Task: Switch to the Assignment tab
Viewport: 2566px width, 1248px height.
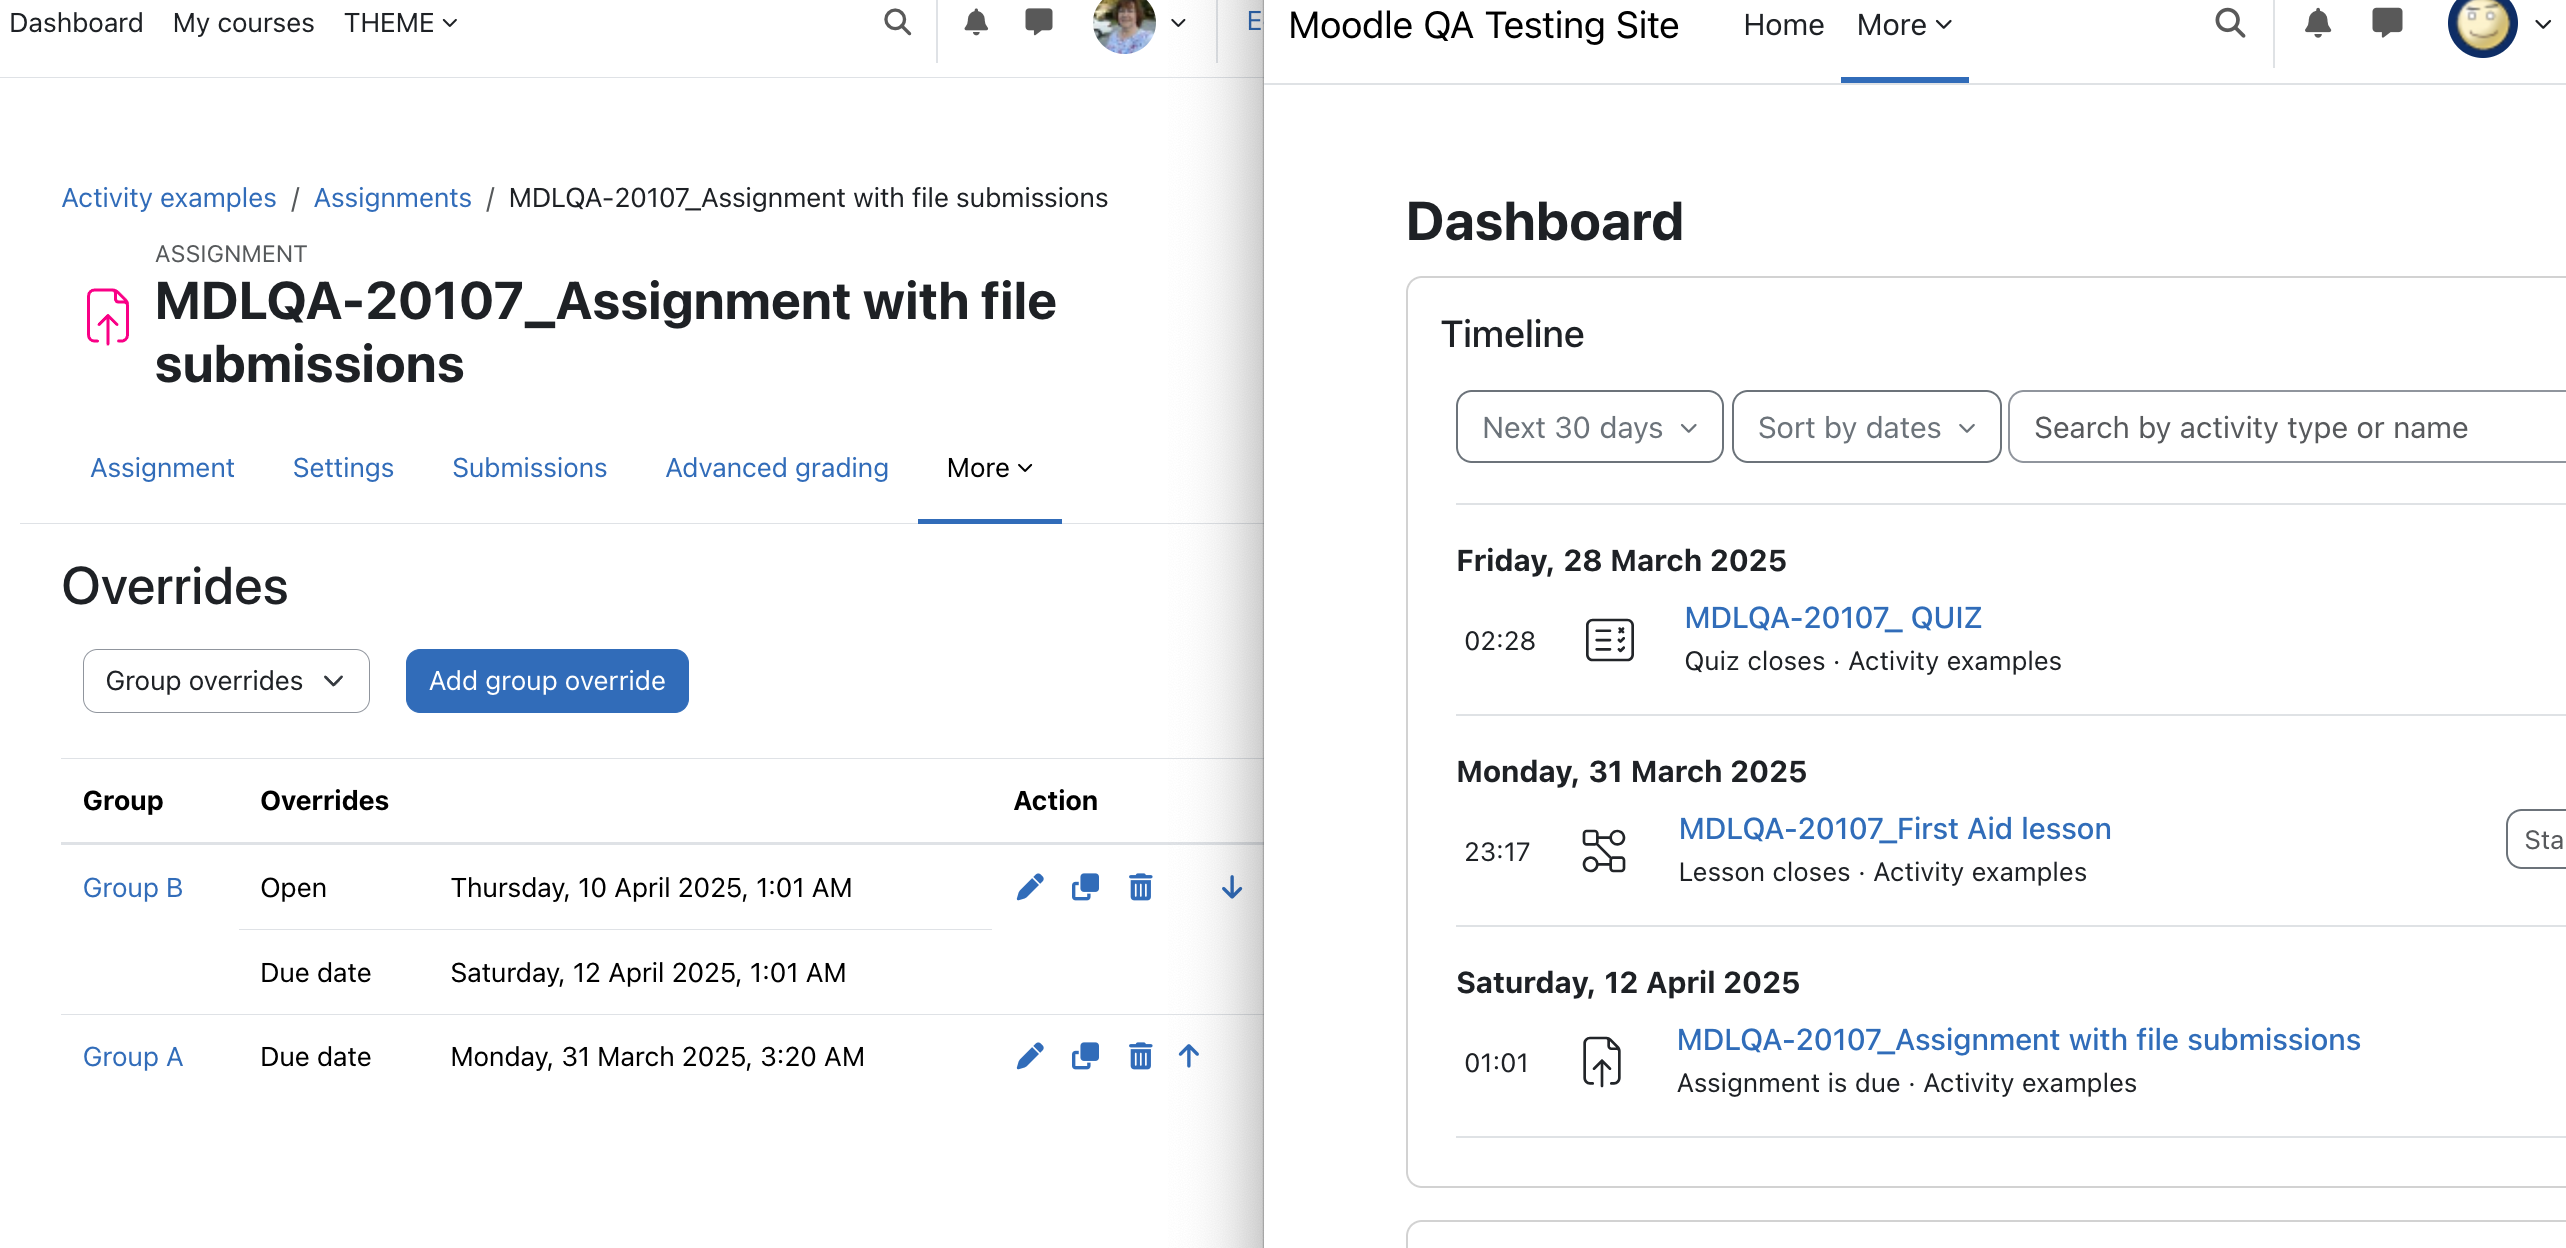Action: click(x=162, y=468)
